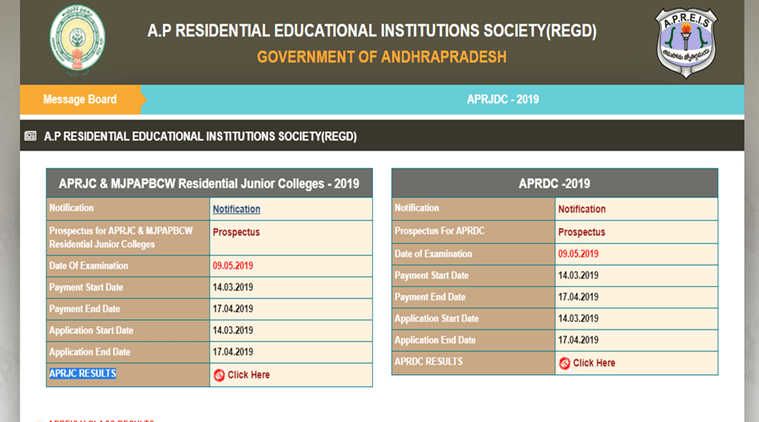759x422 pixels.
Task: Click the A.P.R.E.I.S shield logo
Action: pyautogui.click(x=686, y=43)
